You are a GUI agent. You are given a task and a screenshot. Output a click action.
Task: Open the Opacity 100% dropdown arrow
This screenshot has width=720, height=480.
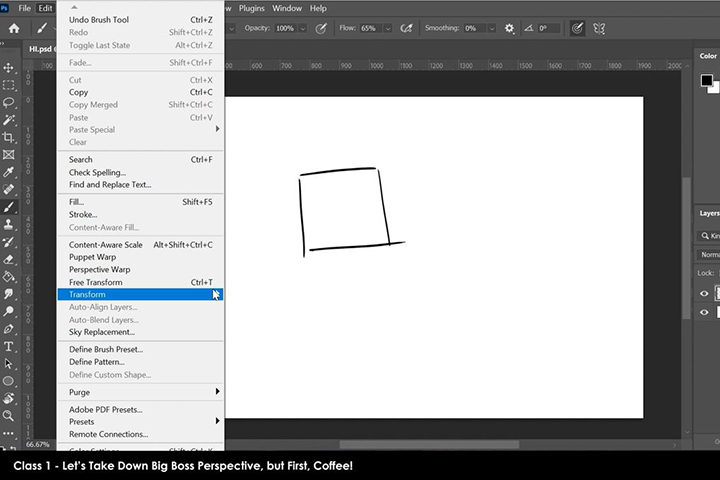(x=303, y=28)
